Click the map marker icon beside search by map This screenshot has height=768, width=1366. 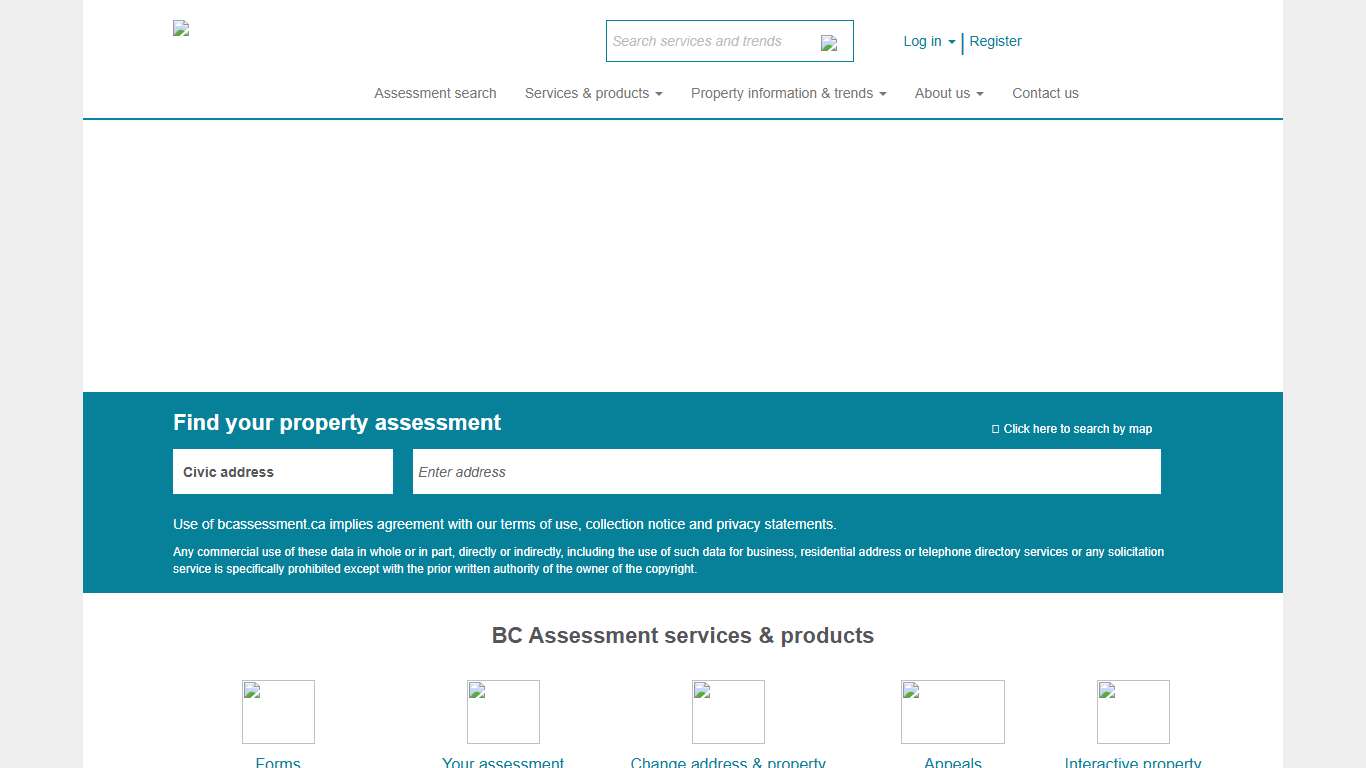995,428
